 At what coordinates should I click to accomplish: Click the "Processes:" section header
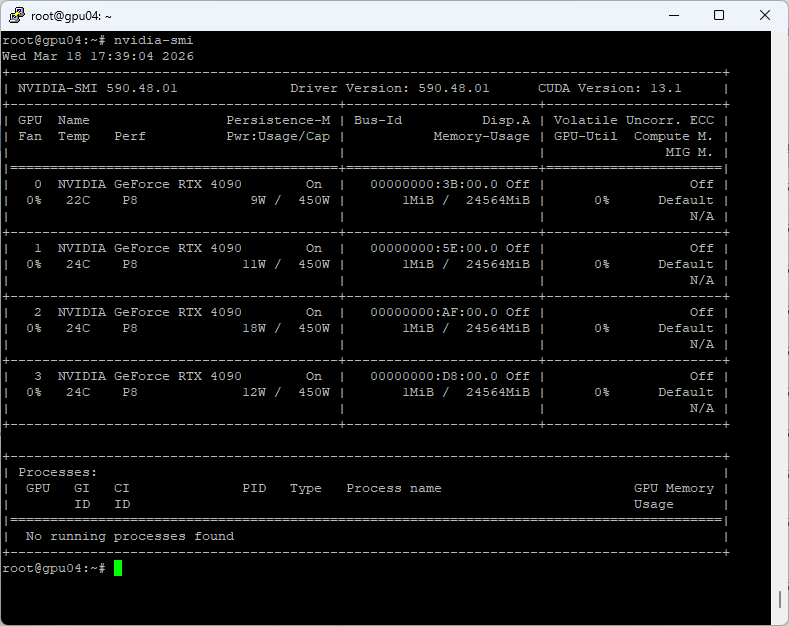pyautogui.click(x=58, y=472)
